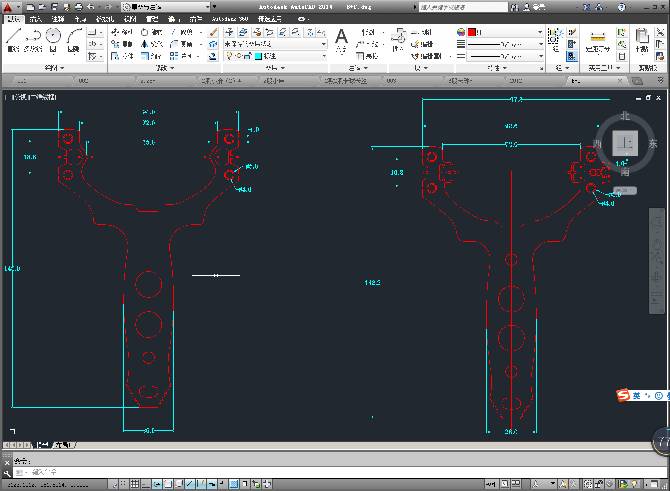Select the Move tool in Modify panel
670x491 pixels.
121,32
